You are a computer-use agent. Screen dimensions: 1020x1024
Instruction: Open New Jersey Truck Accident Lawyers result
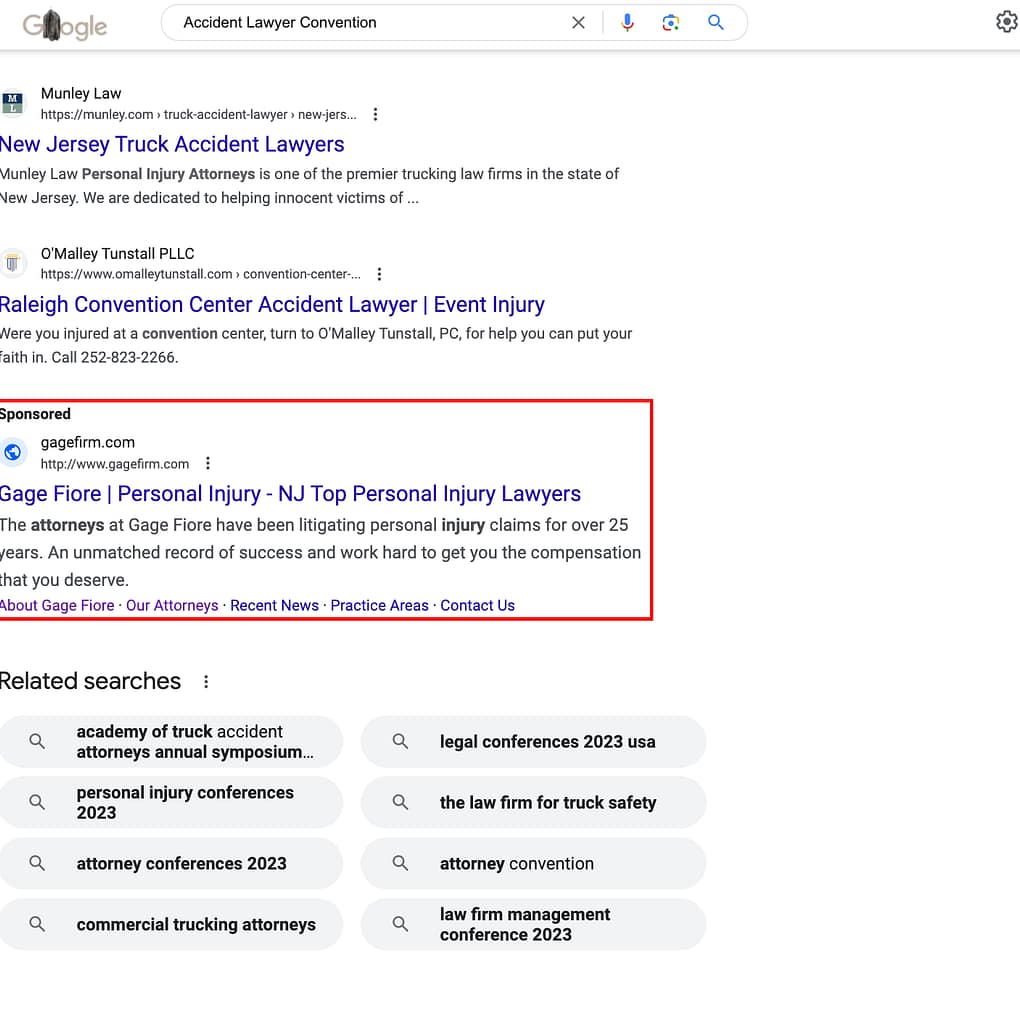pyautogui.click(x=172, y=144)
